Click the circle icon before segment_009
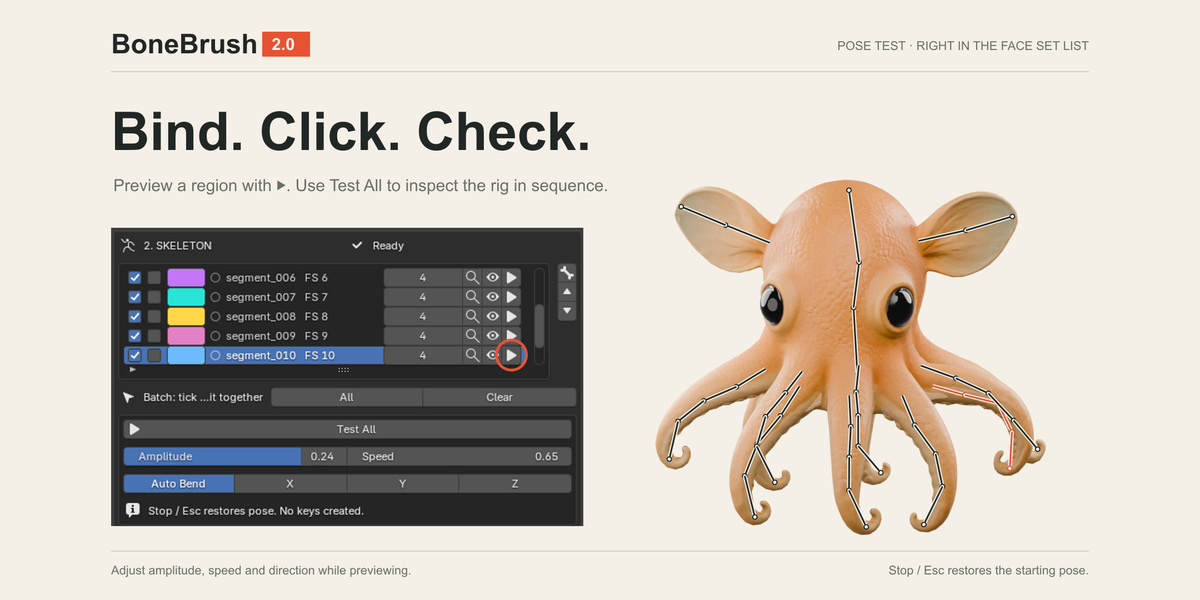This screenshot has width=1200, height=600. point(215,336)
